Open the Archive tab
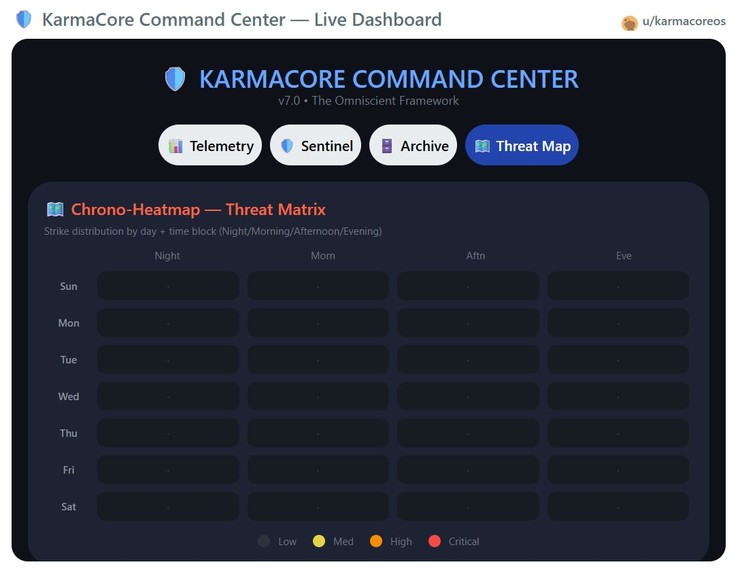The image size is (740, 573). 413,145
